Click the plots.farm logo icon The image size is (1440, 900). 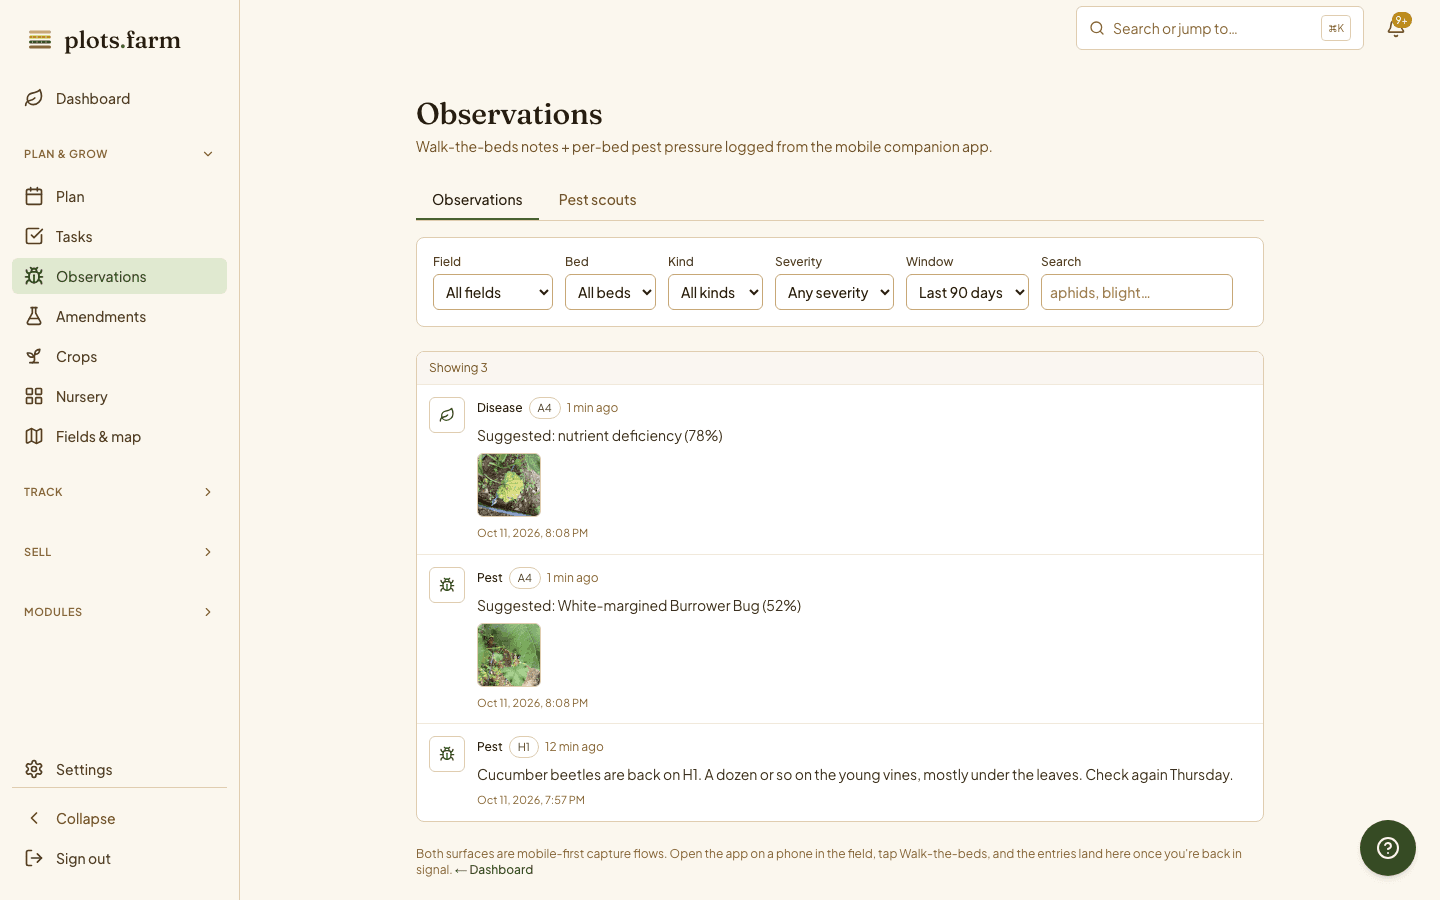click(40, 40)
